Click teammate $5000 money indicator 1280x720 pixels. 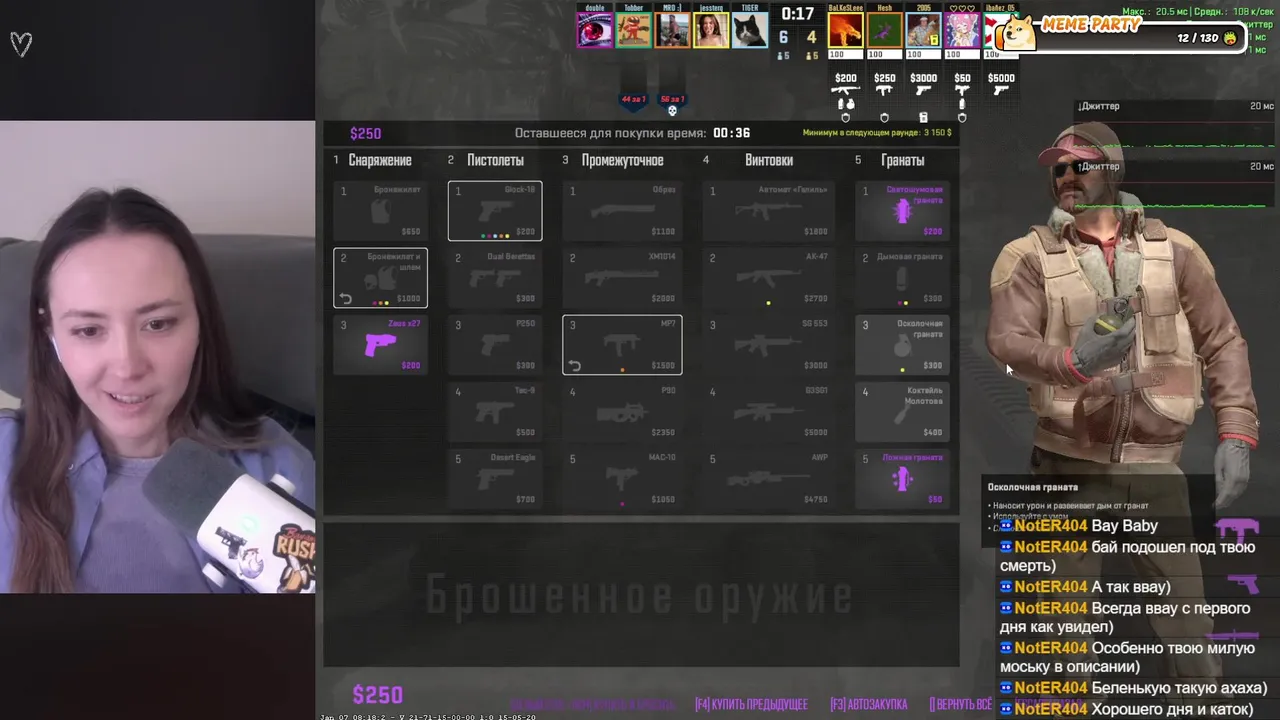pos(1001,78)
